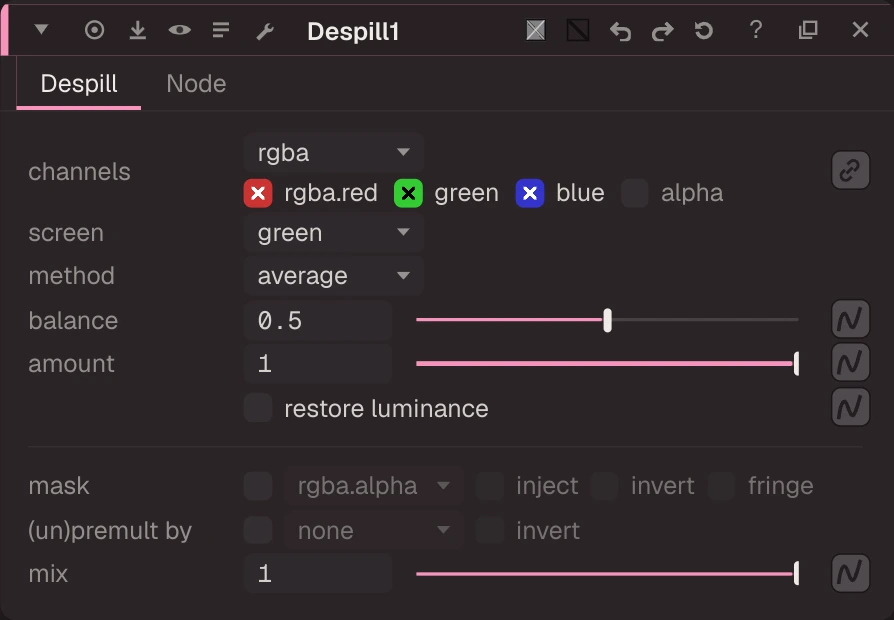Open help with the question mark
The width and height of the screenshot is (894, 620).
click(x=756, y=30)
